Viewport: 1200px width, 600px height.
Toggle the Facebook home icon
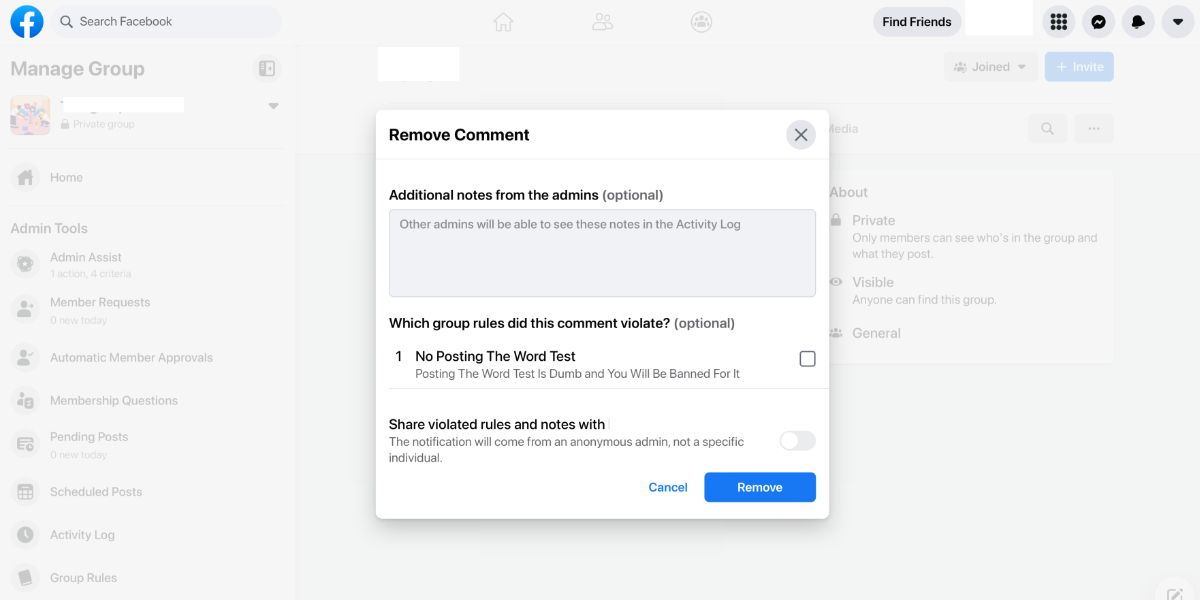pos(503,21)
